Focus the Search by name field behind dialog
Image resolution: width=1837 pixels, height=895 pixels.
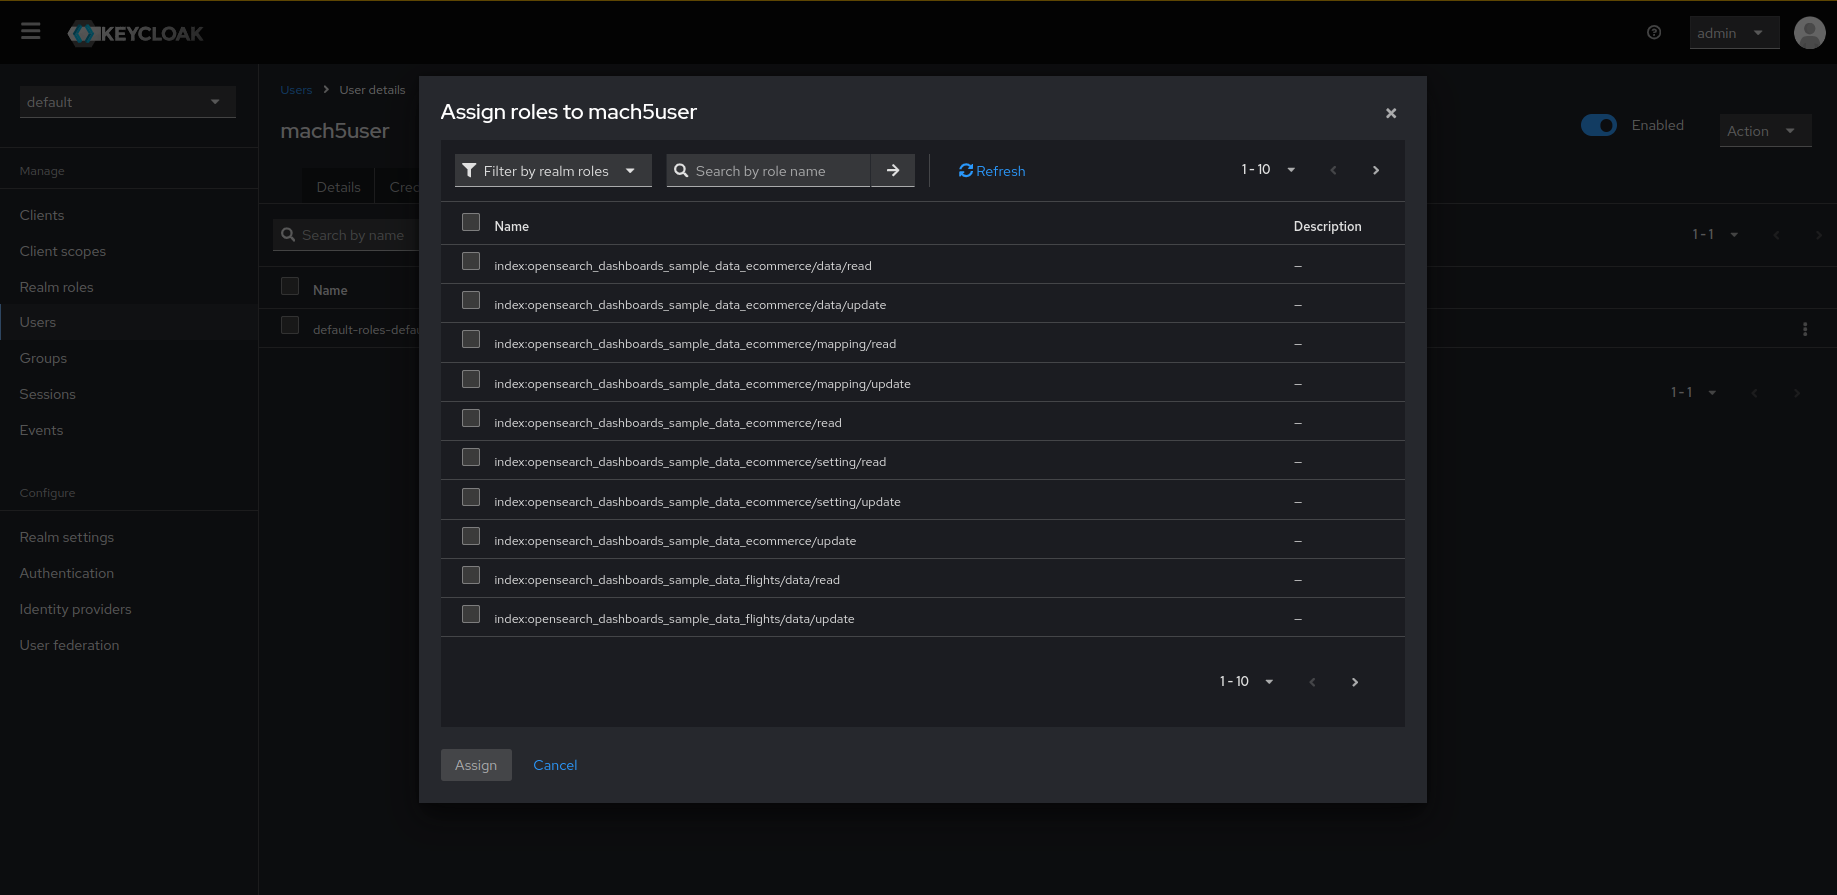346,235
